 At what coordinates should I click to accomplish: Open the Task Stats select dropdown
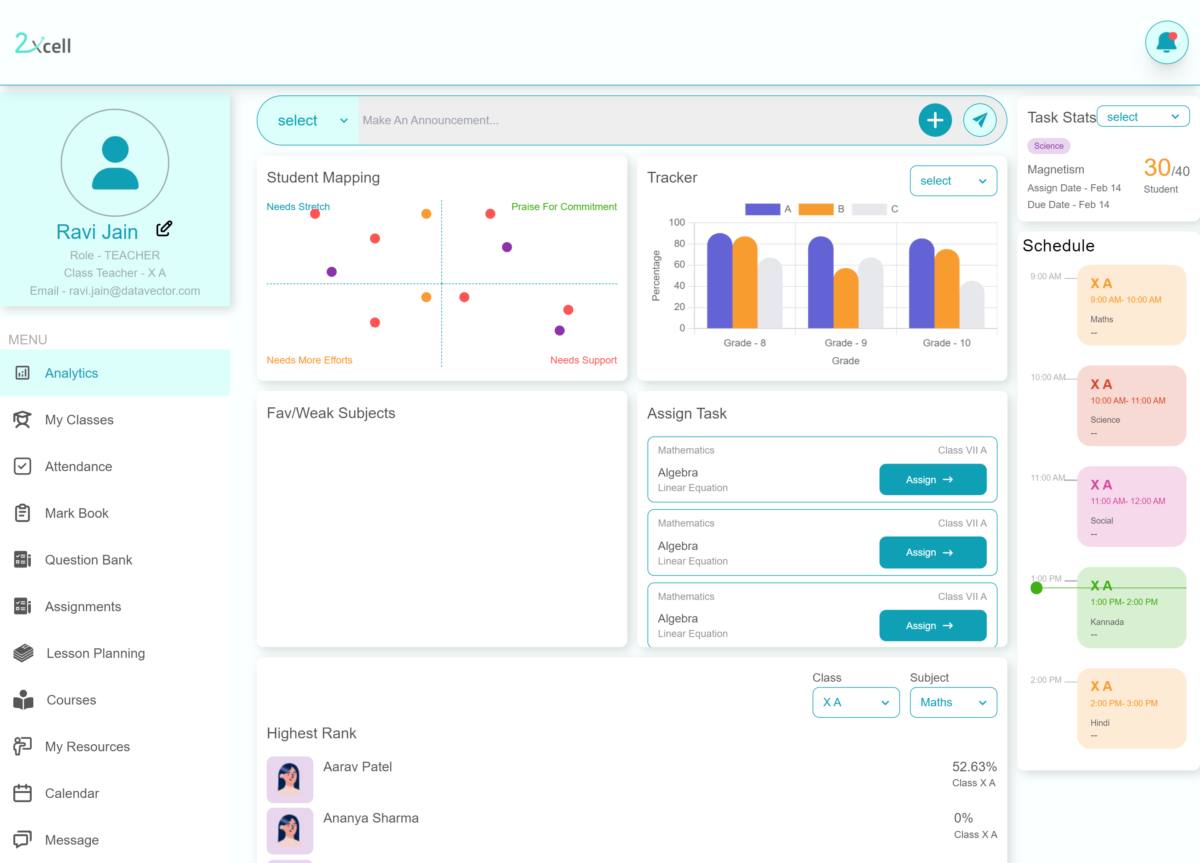pos(1142,115)
